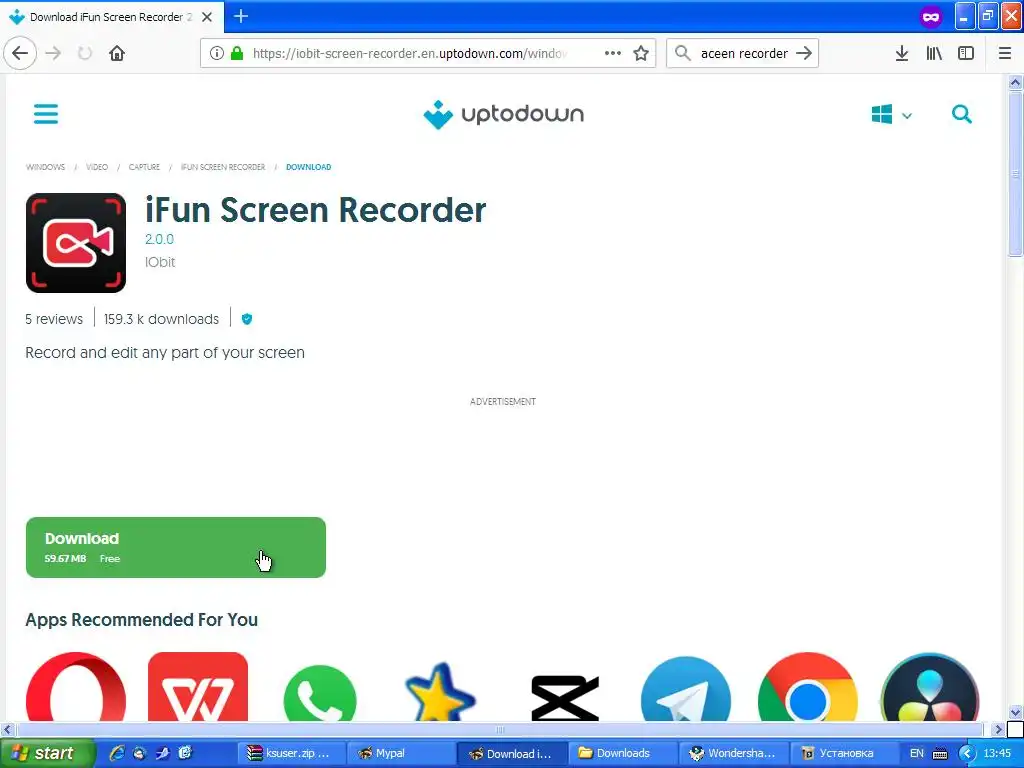Switch to Установка taskbar window
The width and height of the screenshot is (1024, 768).
click(x=844, y=754)
